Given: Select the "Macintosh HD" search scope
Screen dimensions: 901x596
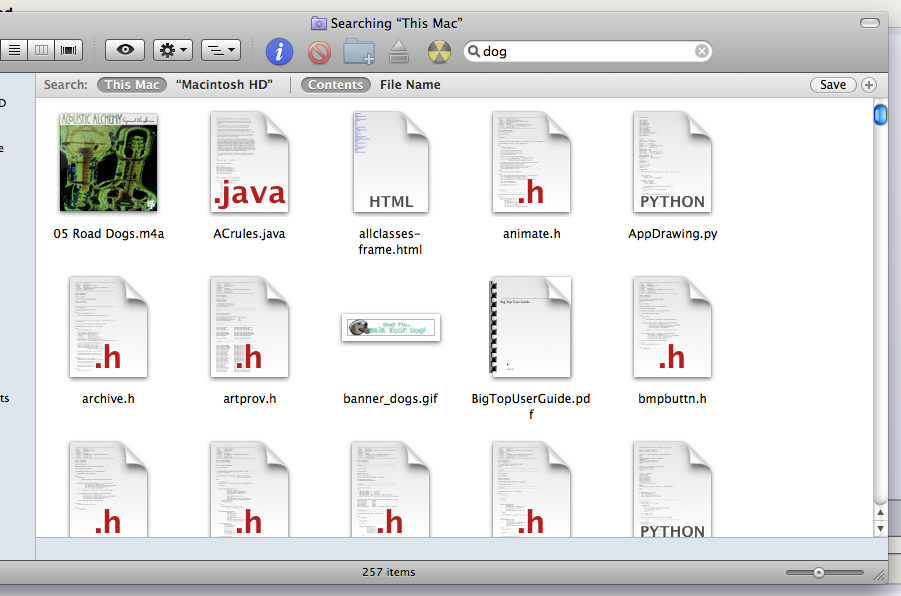Looking at the screenshot, I should [224, 85].
